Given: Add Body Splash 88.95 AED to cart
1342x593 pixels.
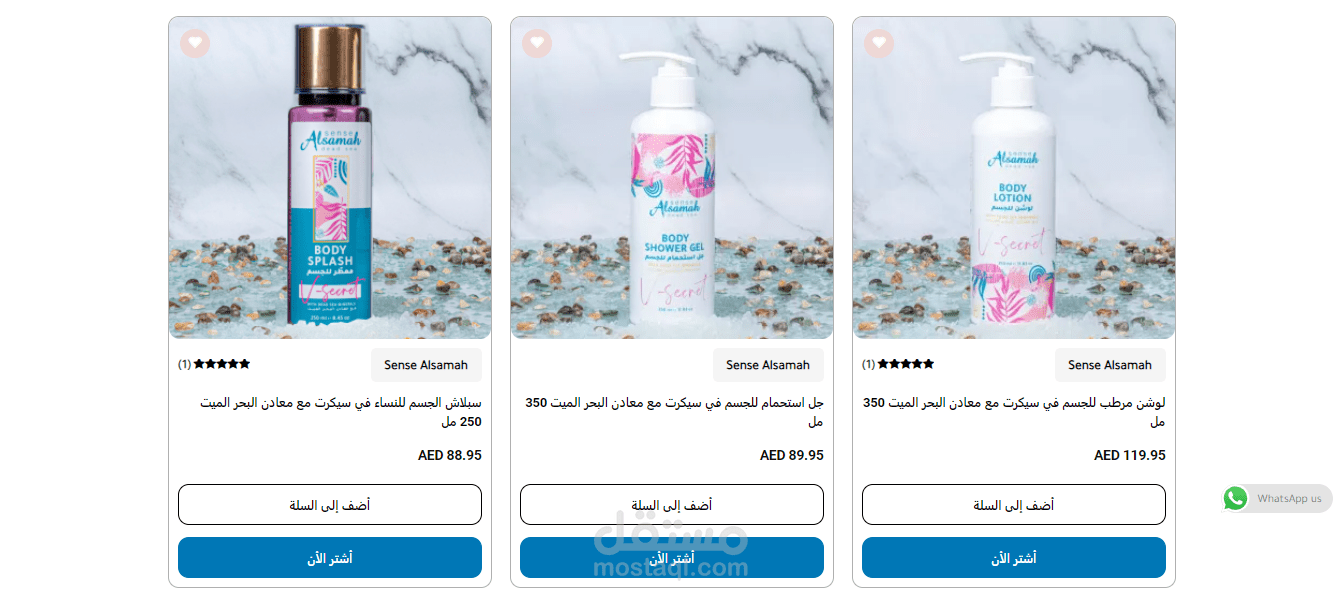Looking at the screenshot, I should click(330, 505).
